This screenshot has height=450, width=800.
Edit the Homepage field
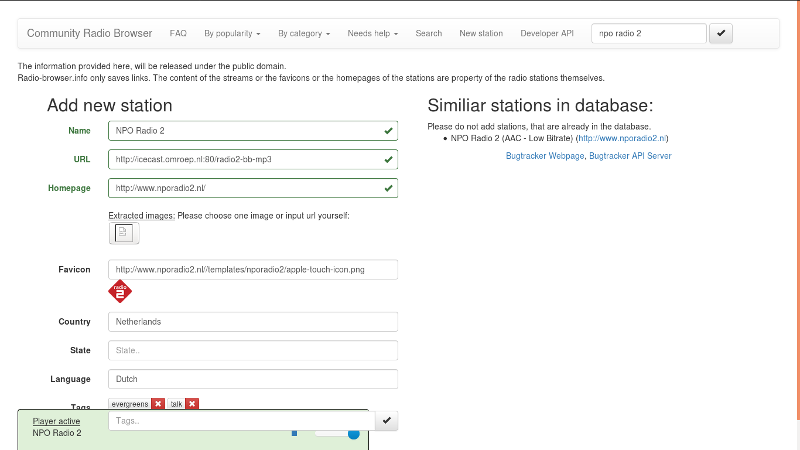253,188
